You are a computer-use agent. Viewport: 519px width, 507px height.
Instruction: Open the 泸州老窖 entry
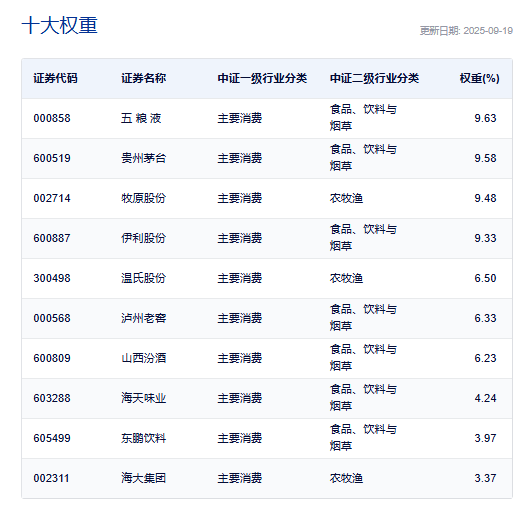[x=143, y=318]
